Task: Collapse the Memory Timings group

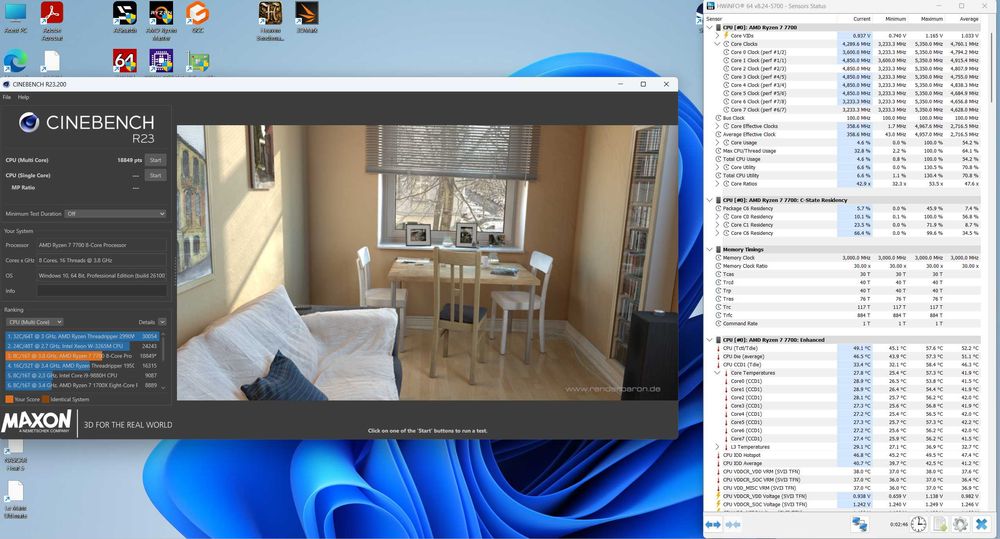Action: 710,249
